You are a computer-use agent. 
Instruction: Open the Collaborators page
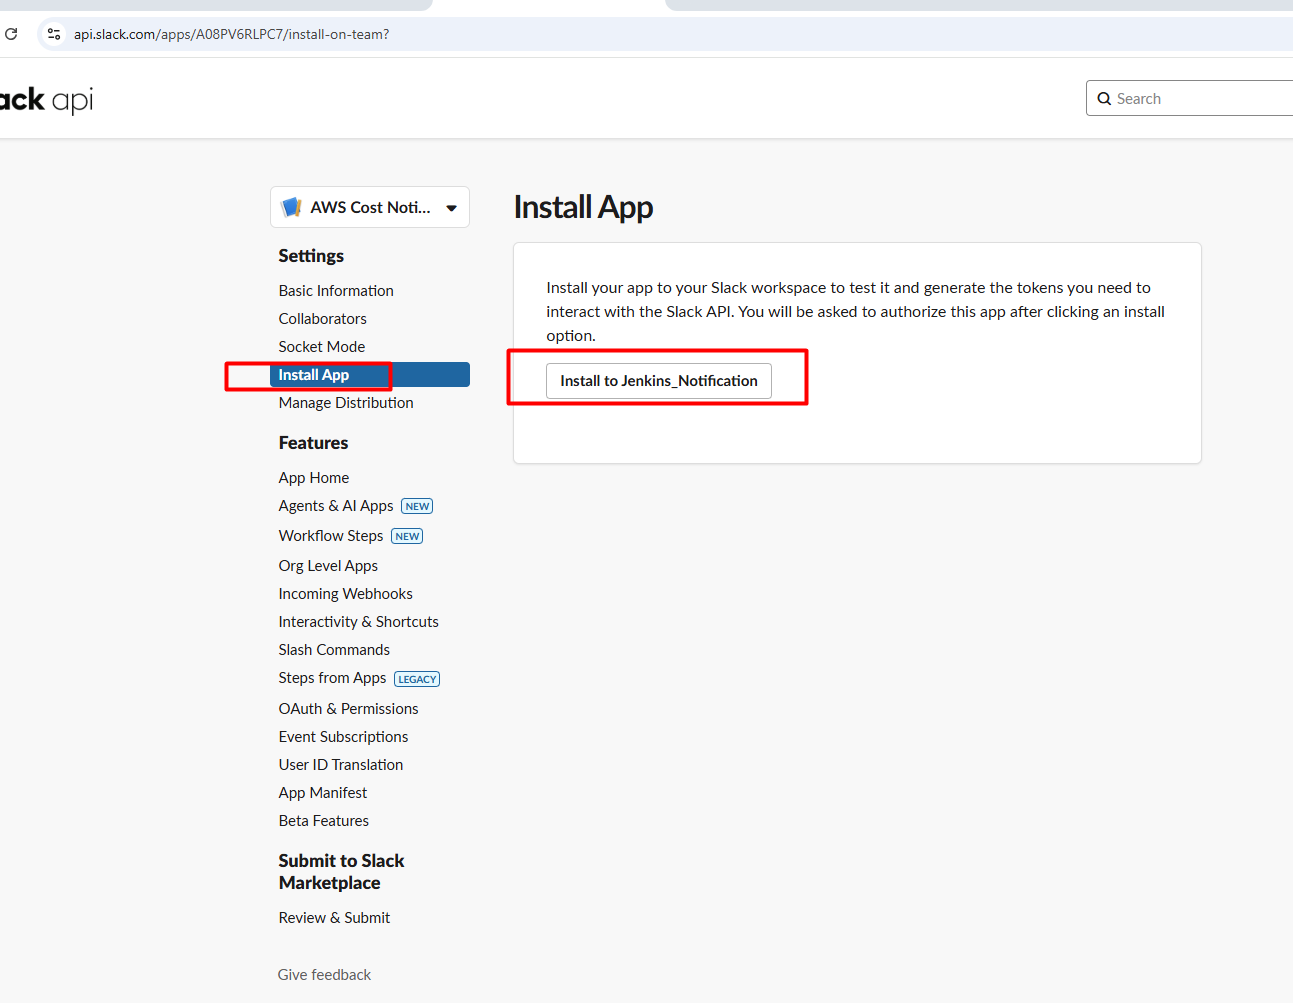pos(323,319)
